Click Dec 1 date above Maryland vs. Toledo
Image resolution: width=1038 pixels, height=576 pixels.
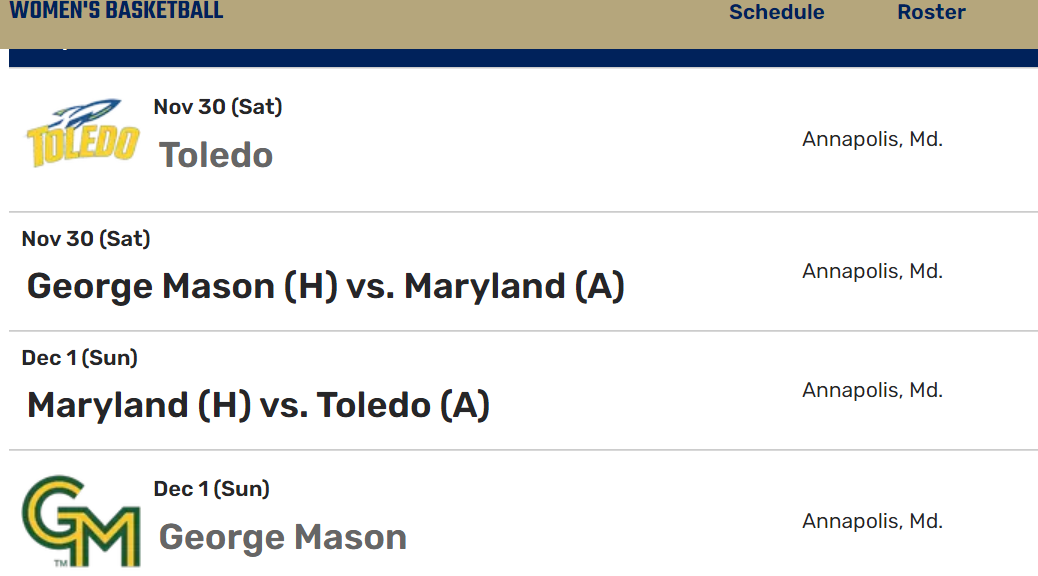tap(80, 358)
